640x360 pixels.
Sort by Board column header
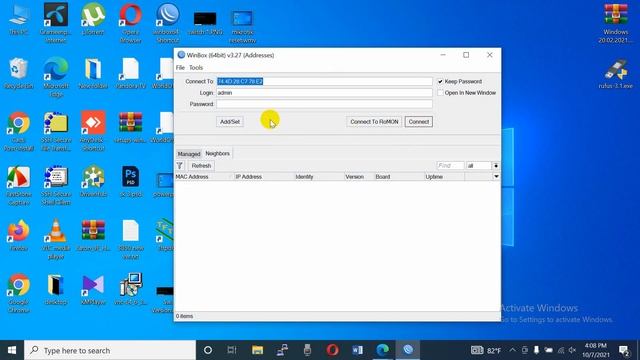coord(399,177)
